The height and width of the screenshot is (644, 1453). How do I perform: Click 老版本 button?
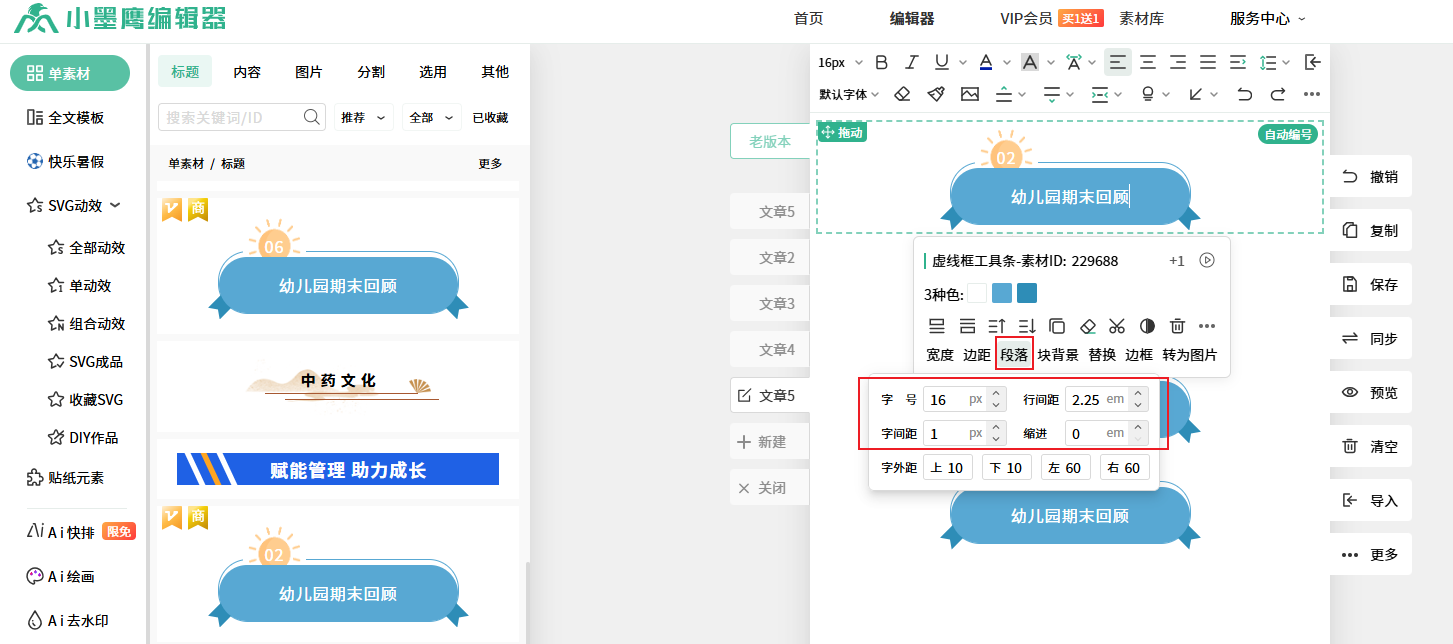[x=770, y=141]
